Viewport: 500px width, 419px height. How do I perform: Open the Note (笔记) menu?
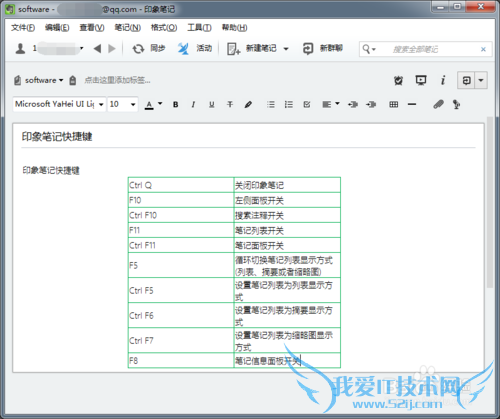(x=128, y=28)
